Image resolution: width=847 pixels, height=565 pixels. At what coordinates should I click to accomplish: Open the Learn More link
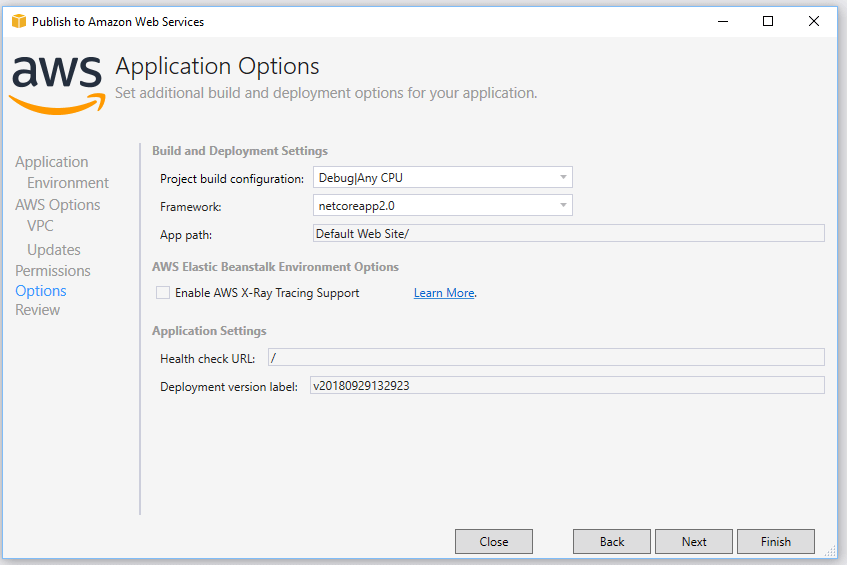444,293
